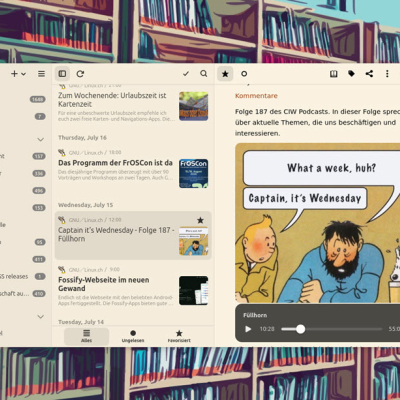Toggle the starred state of the article

click(225, 74)
